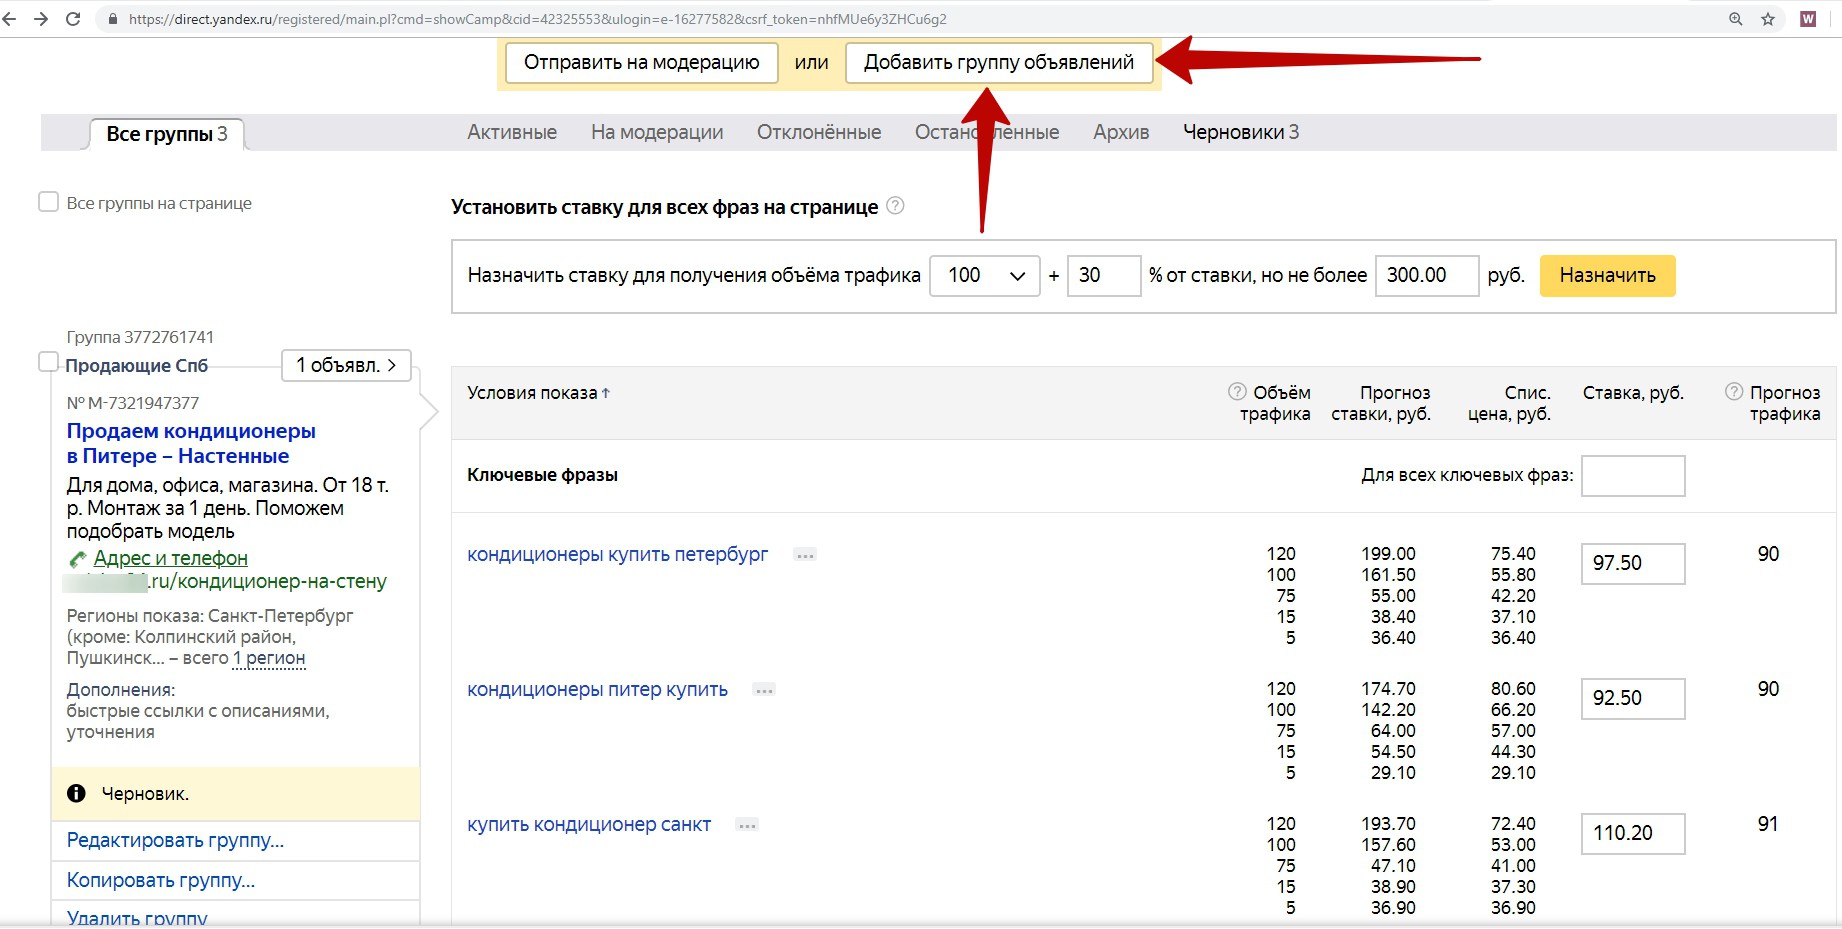1842x929 pixels.
Task: Click the browser address bar URL
Action: pyautogui.click(x=538, y=19)
